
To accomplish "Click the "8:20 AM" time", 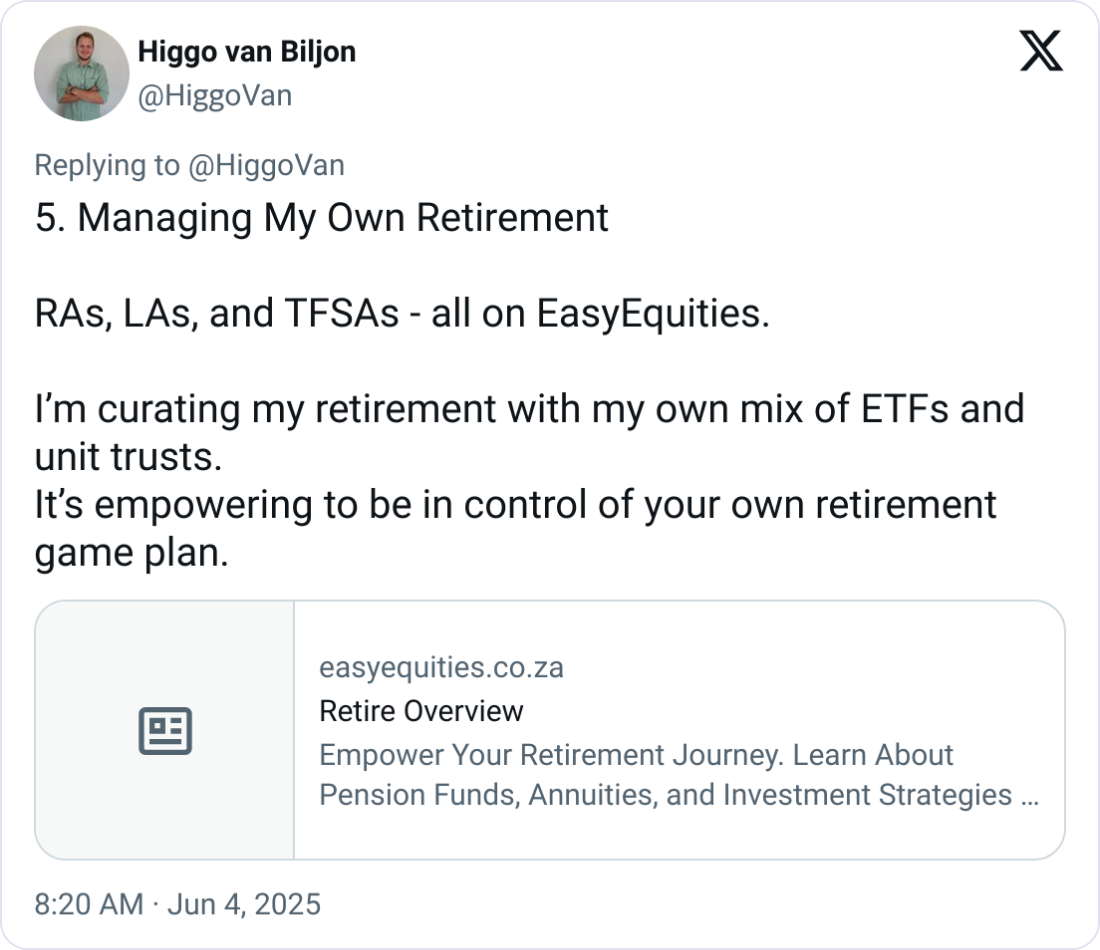I will [89, 905].
